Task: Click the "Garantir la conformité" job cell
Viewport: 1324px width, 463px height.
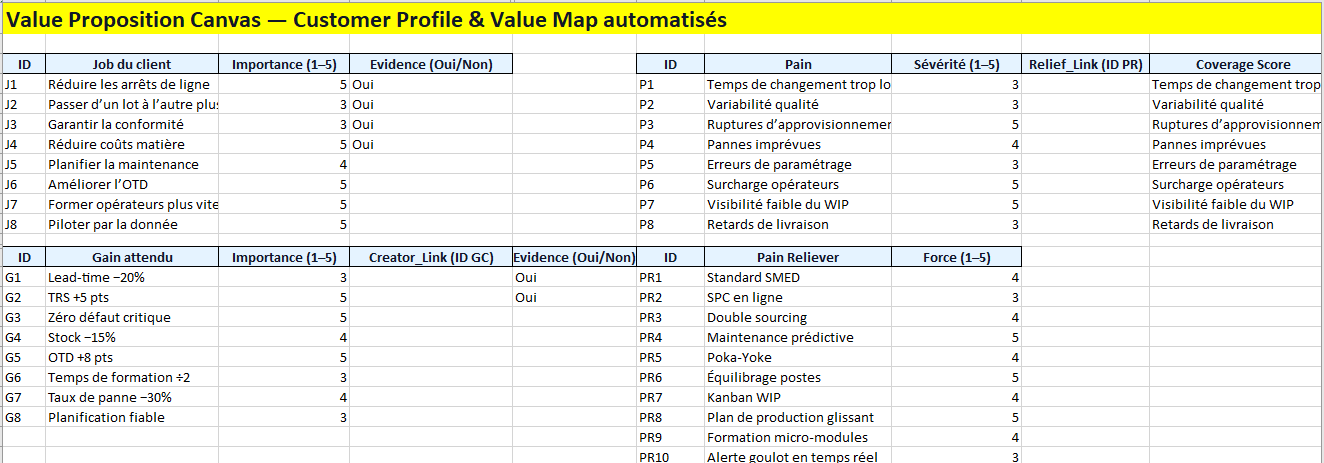Action: point(131,124)
